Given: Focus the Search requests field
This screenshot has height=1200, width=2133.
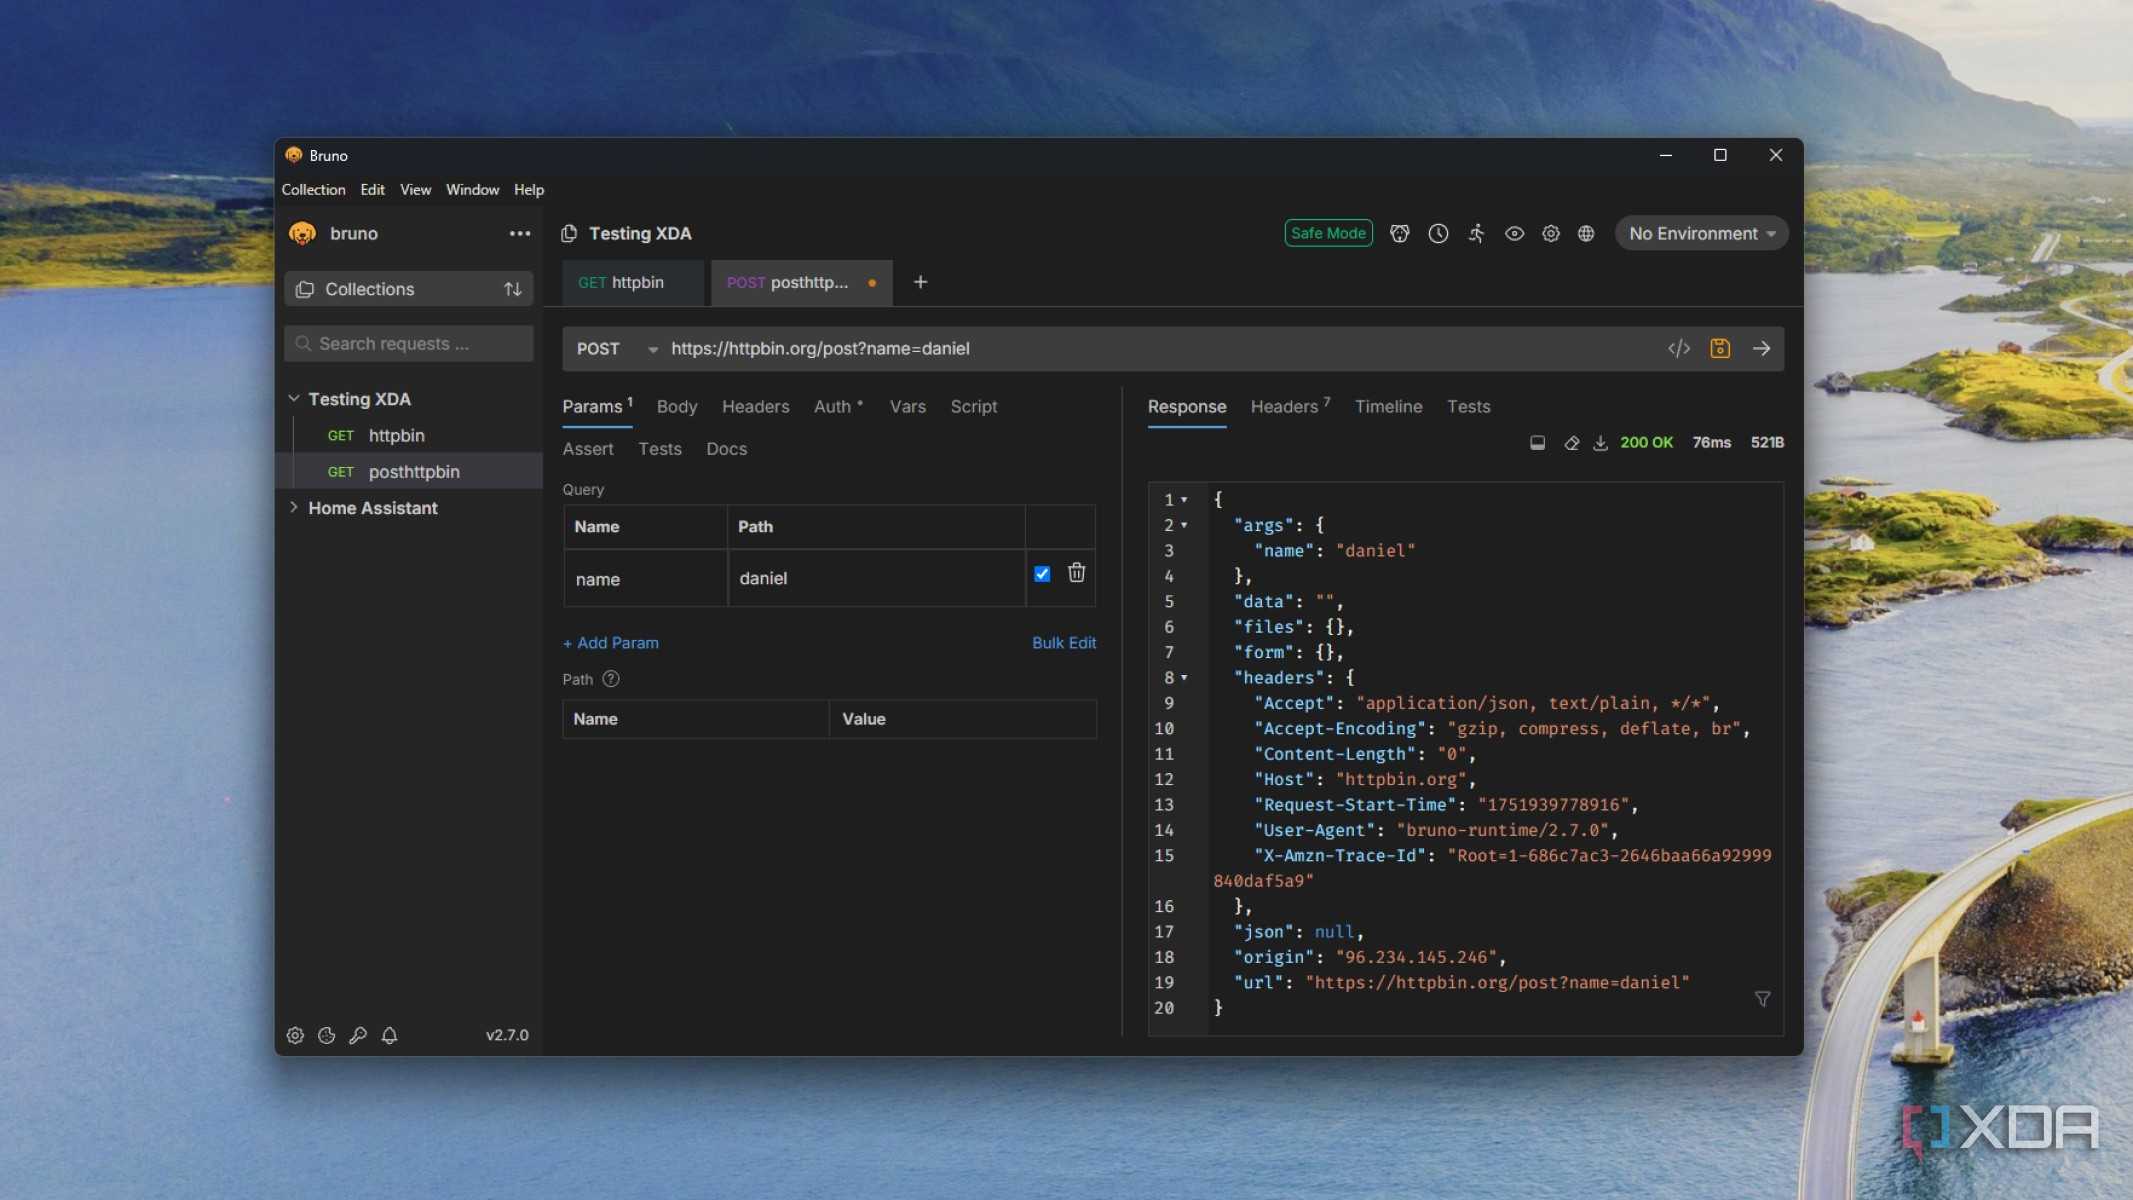Looking at the screenshot, I should (408, 343).
